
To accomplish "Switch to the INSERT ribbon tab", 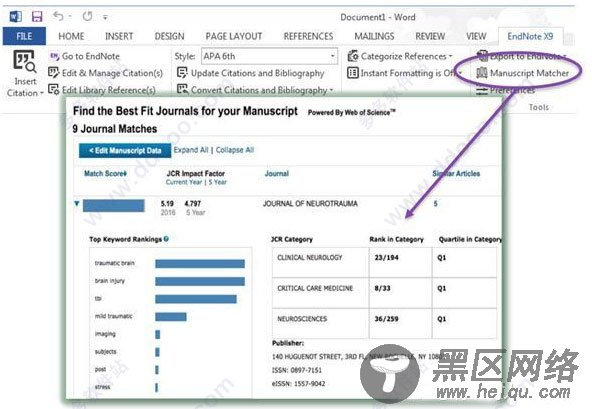I will coord(119,36).
